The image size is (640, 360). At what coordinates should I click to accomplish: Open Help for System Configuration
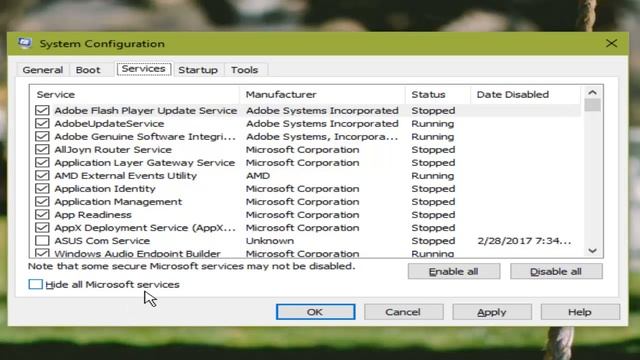tap(580, 312)
